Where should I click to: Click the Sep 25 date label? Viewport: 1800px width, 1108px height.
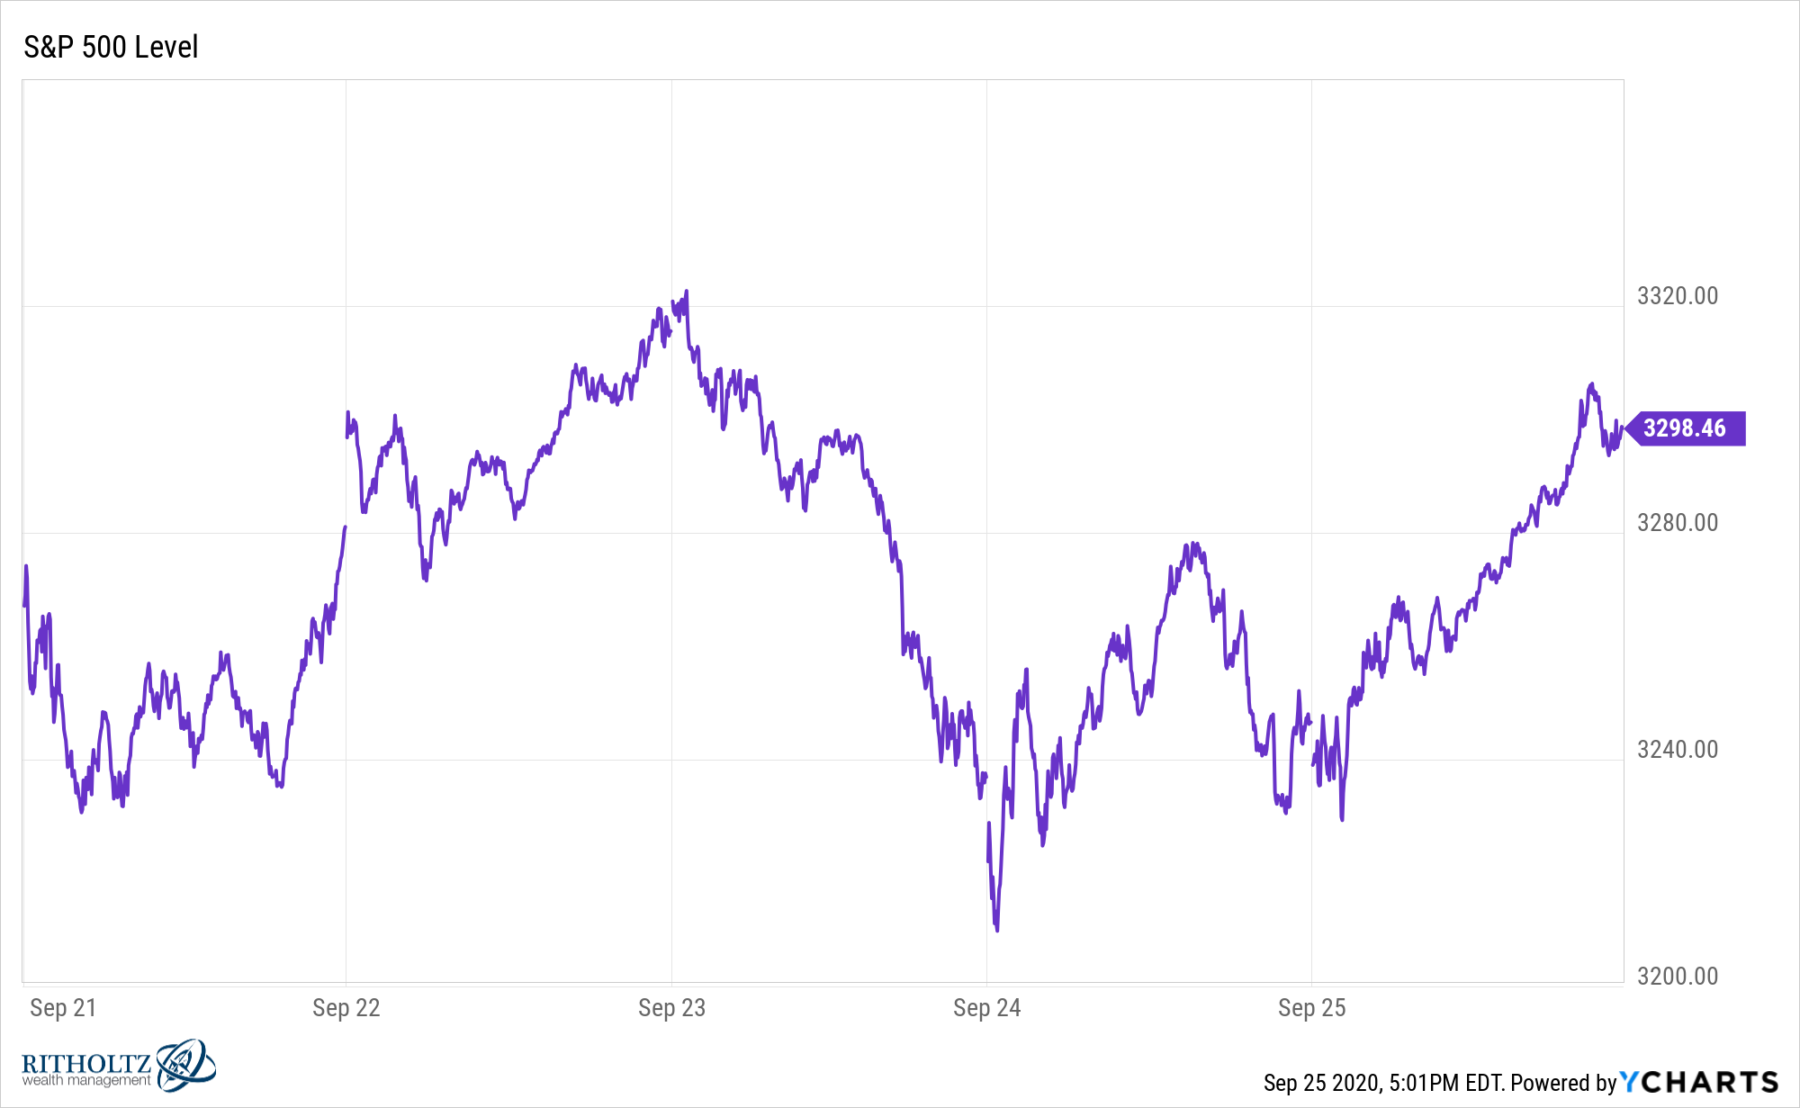point(1311,1007)
